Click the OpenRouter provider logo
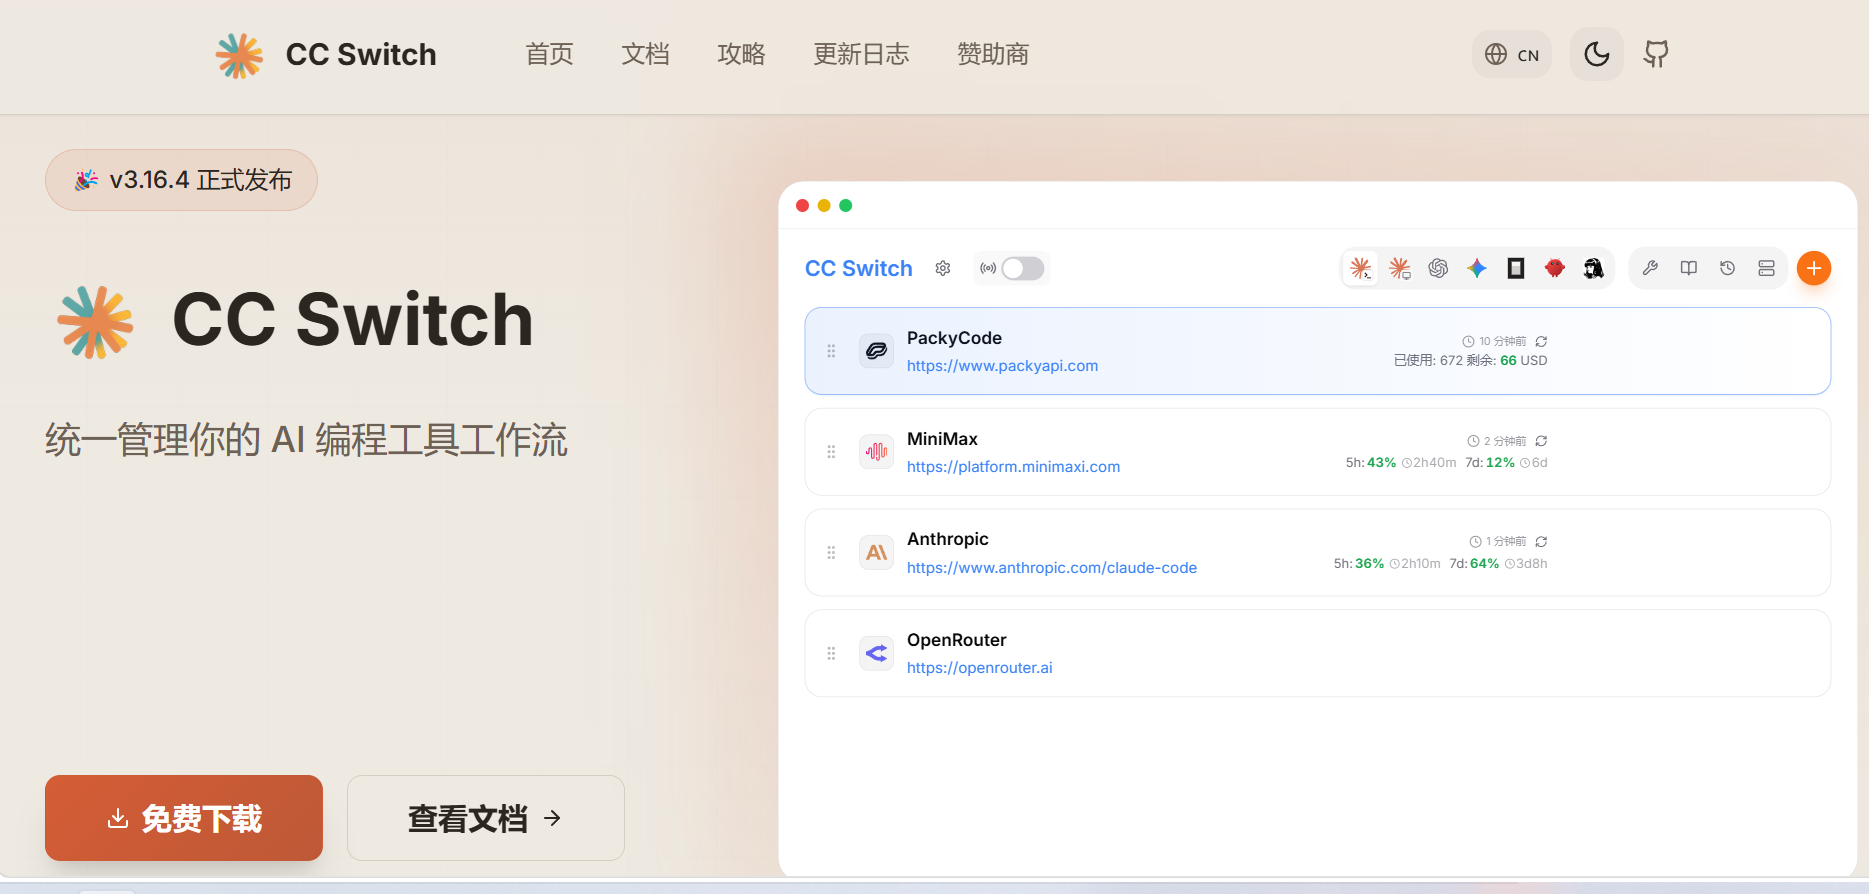Screen dimensions: 1869x894 coord(877,653)
